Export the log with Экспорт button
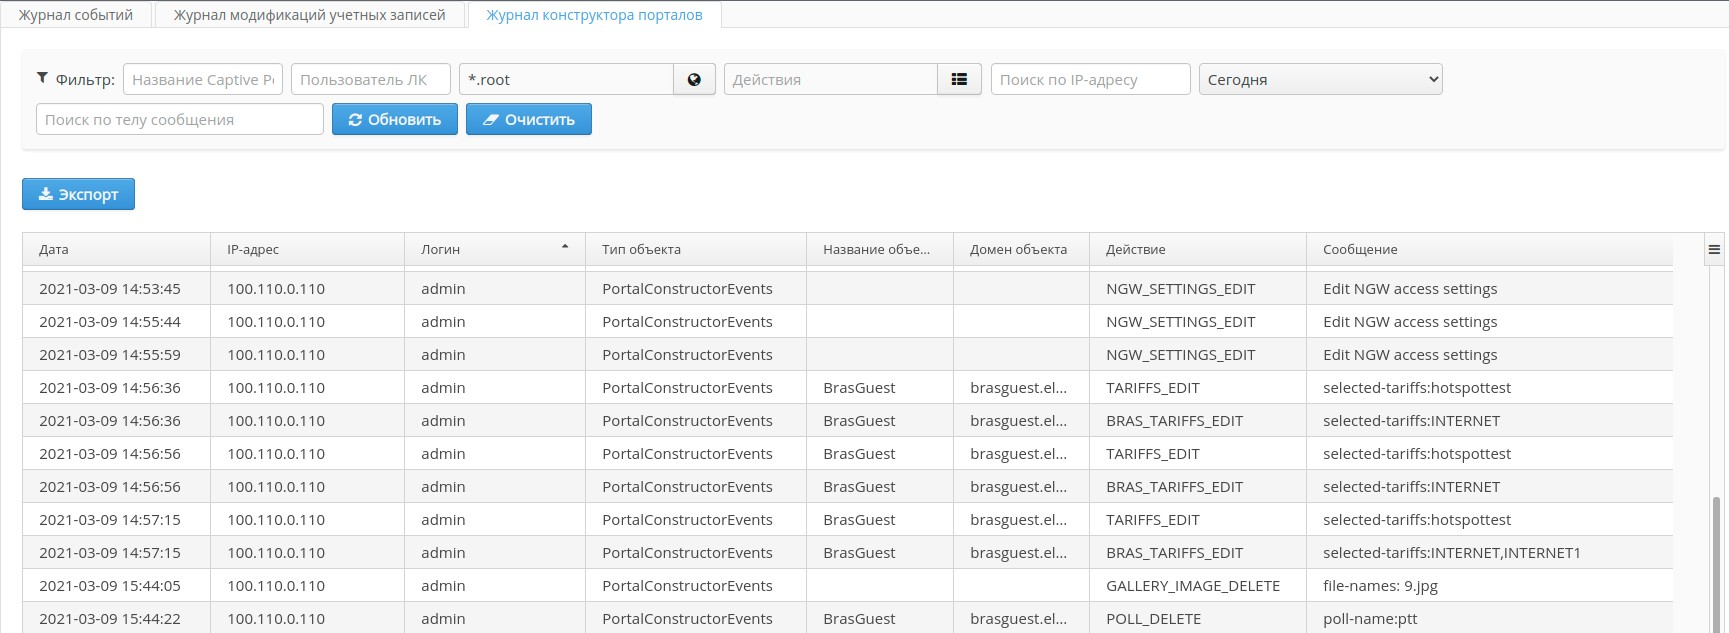Screen dimensions: 1729x633 pyautogui.click(x=78, y=194)
